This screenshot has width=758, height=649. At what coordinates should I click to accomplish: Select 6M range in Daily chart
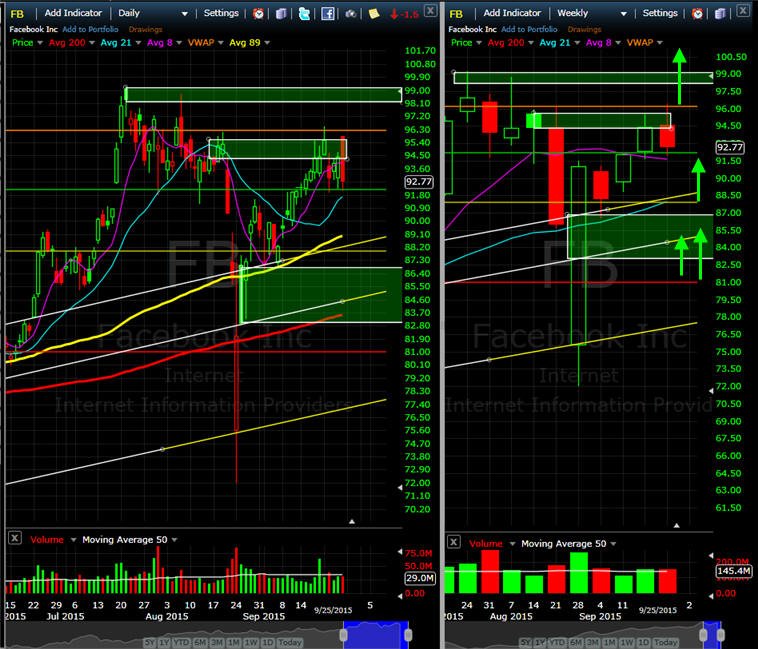tap(200, 642)
